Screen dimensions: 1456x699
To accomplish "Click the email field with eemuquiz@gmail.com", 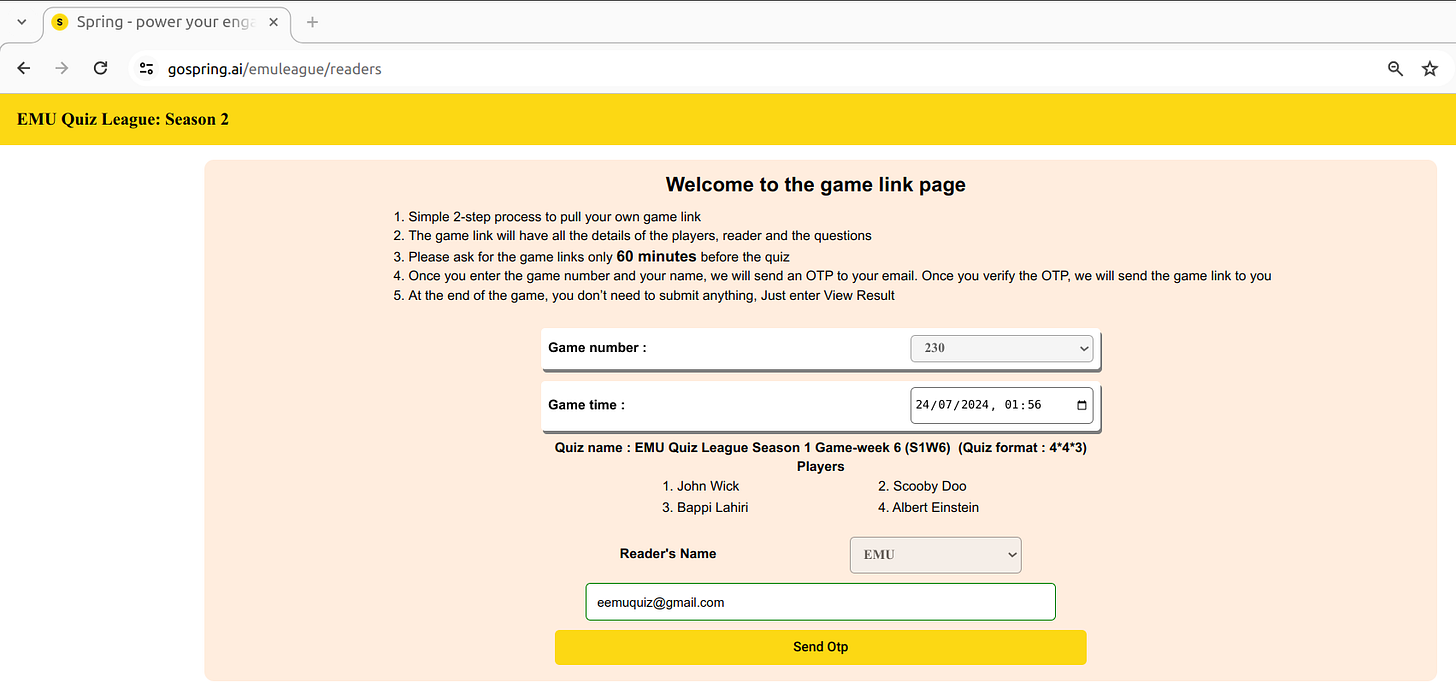I will (820, 602).
